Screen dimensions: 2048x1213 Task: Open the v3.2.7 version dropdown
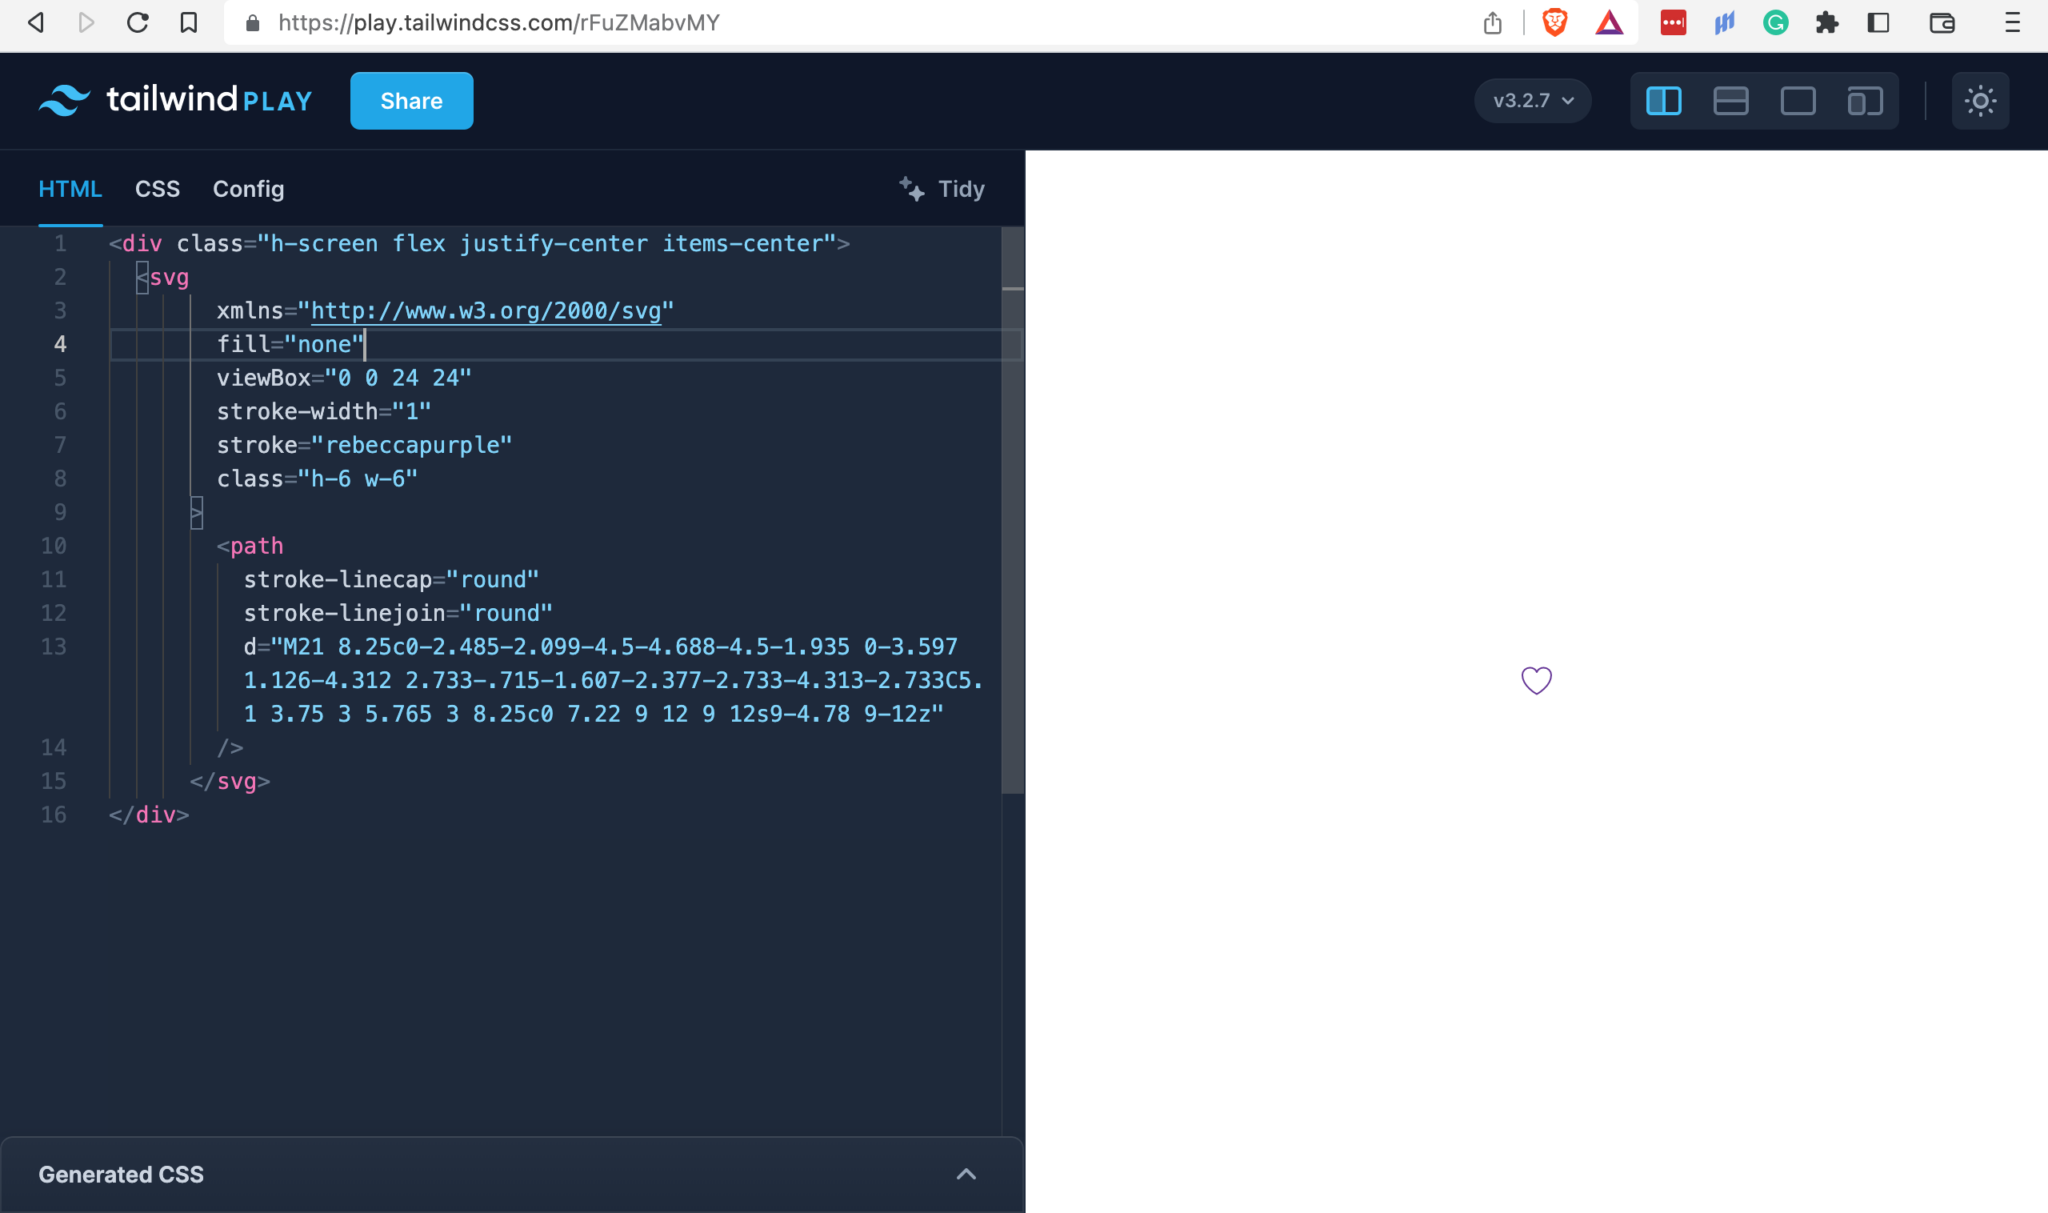[x=1533, y=100]
